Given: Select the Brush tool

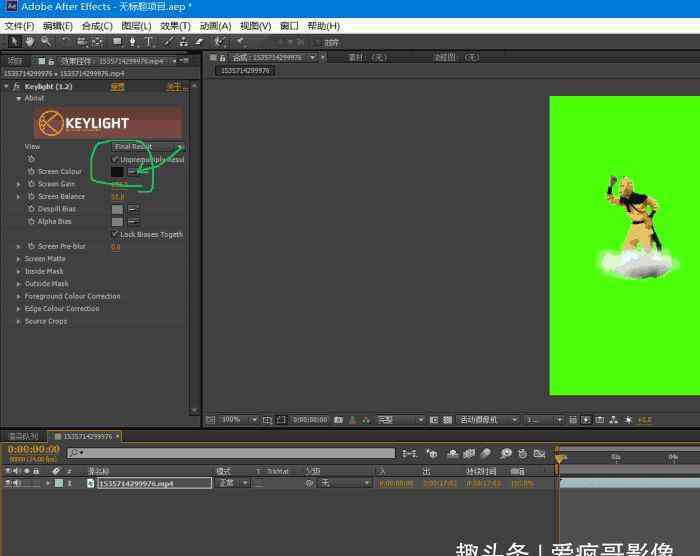Looking at the screenshot, I should click(x=168, y=42).
